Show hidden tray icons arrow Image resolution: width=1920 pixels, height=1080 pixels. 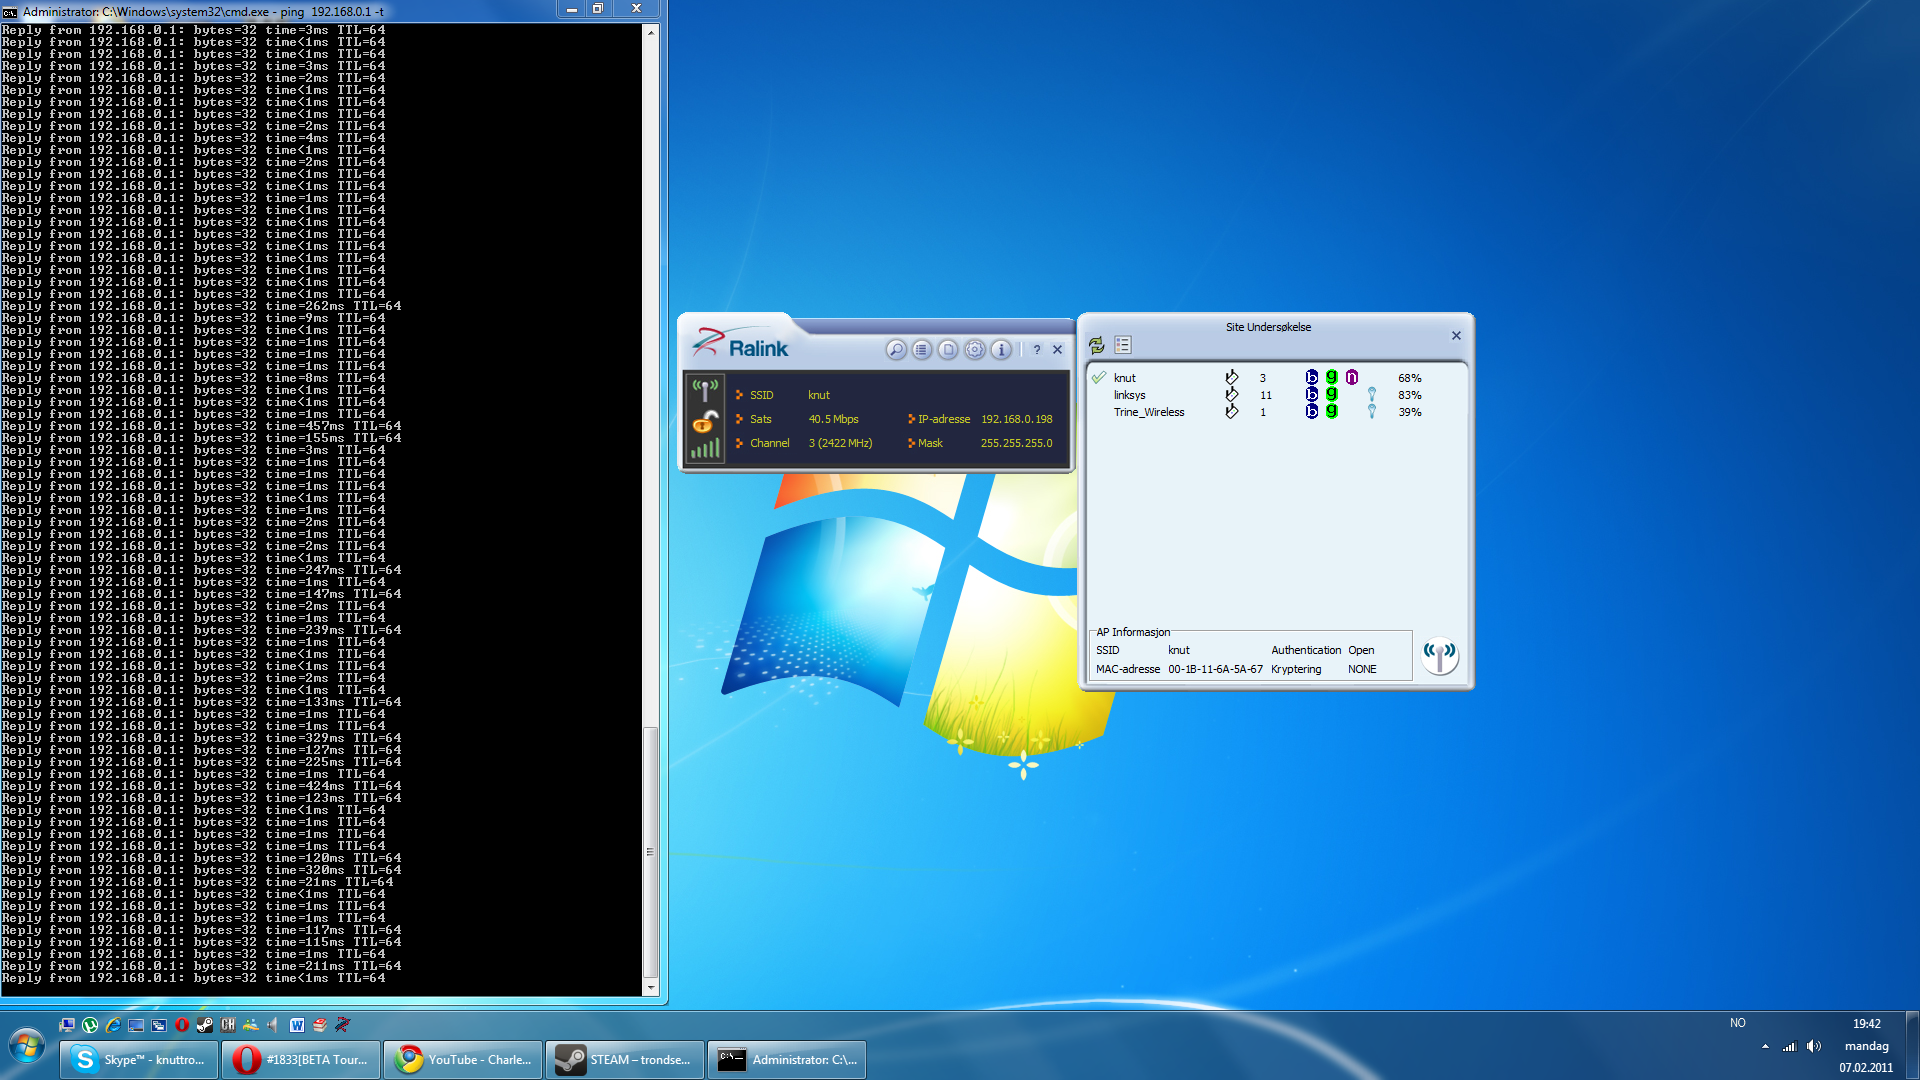1765,1047
